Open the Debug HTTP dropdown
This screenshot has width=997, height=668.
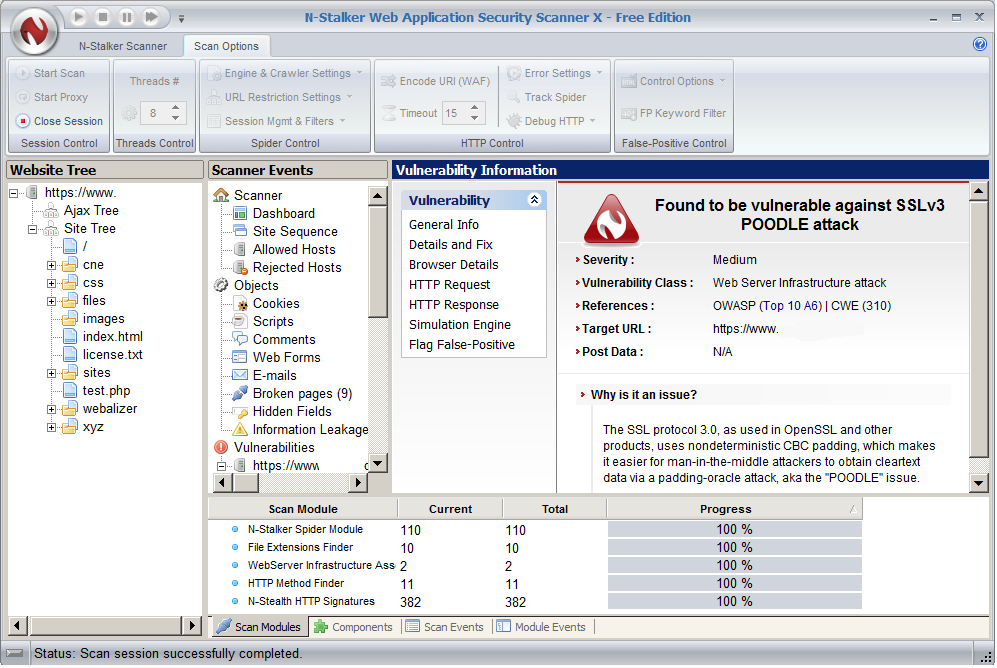pos(551,121)
